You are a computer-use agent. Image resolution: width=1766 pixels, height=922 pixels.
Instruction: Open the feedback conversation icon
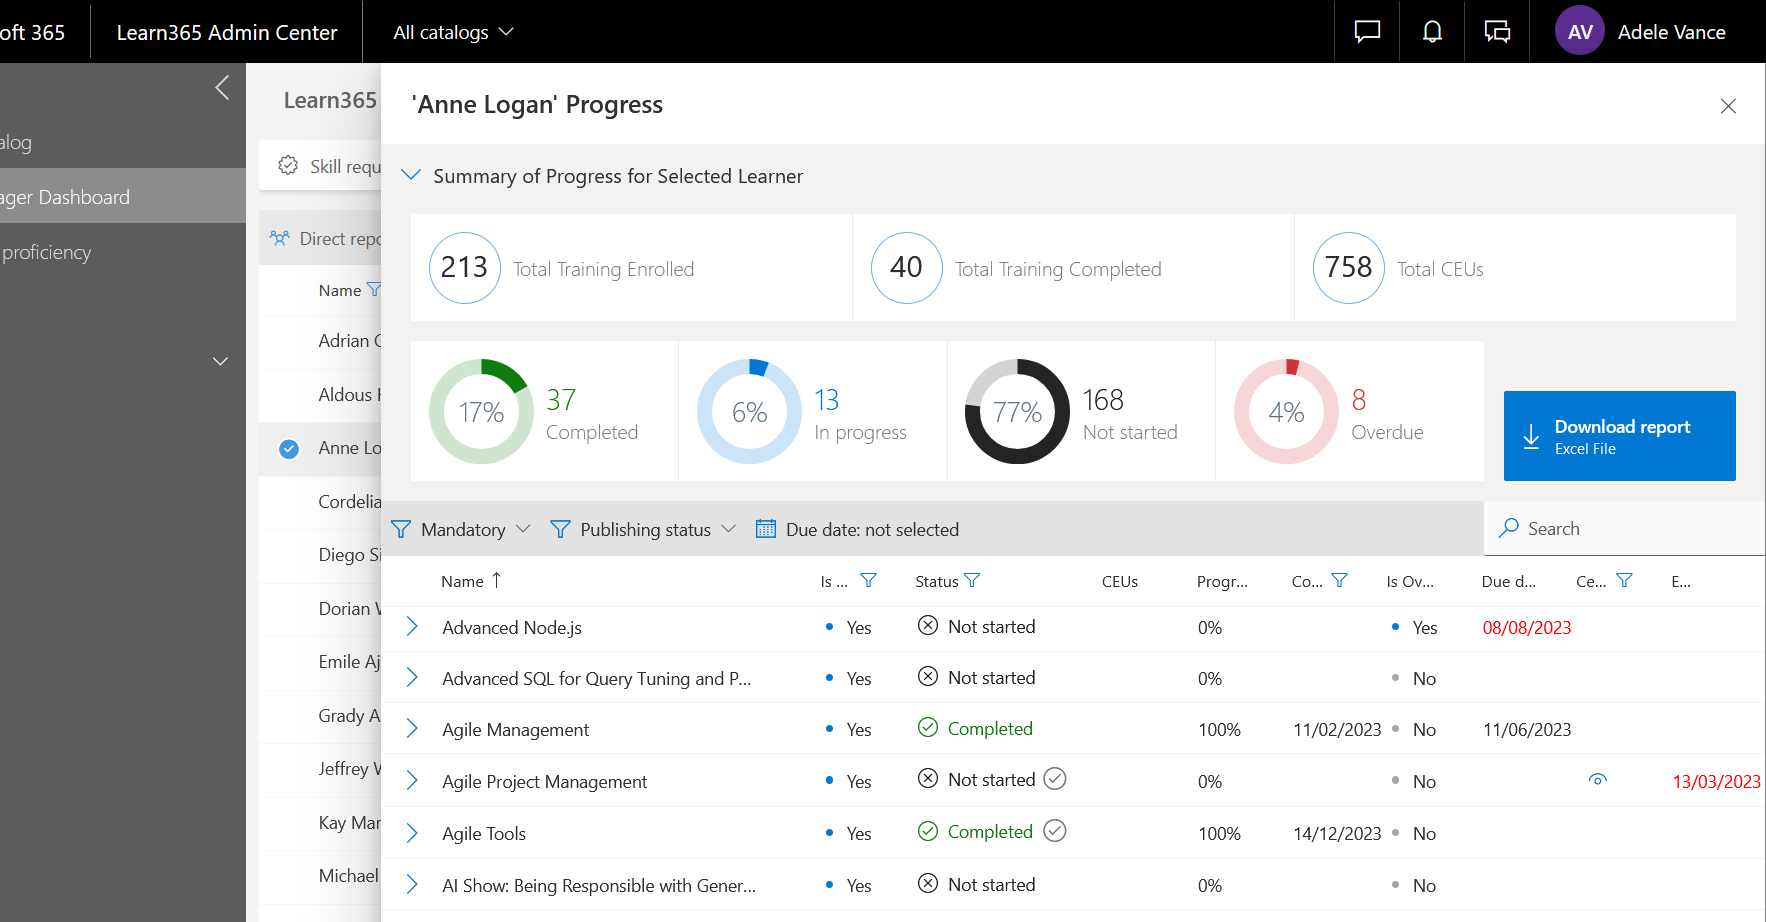click(x=1497, y=32)
